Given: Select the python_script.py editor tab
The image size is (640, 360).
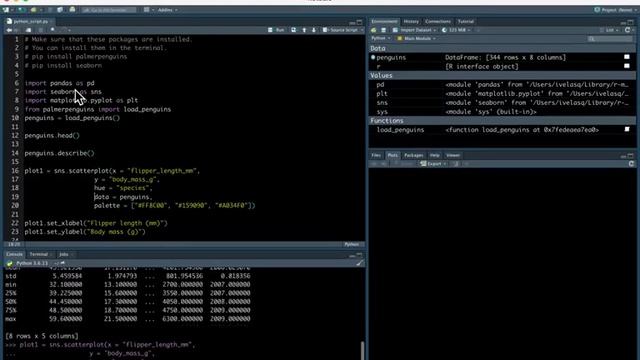Looking at the screenshot, I should tap(31, 21).
